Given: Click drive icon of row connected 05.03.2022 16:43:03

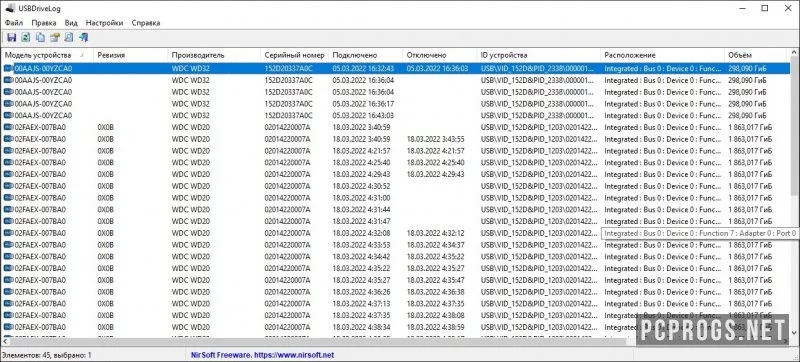Looking at the screenshot, I should coord(9,115).
